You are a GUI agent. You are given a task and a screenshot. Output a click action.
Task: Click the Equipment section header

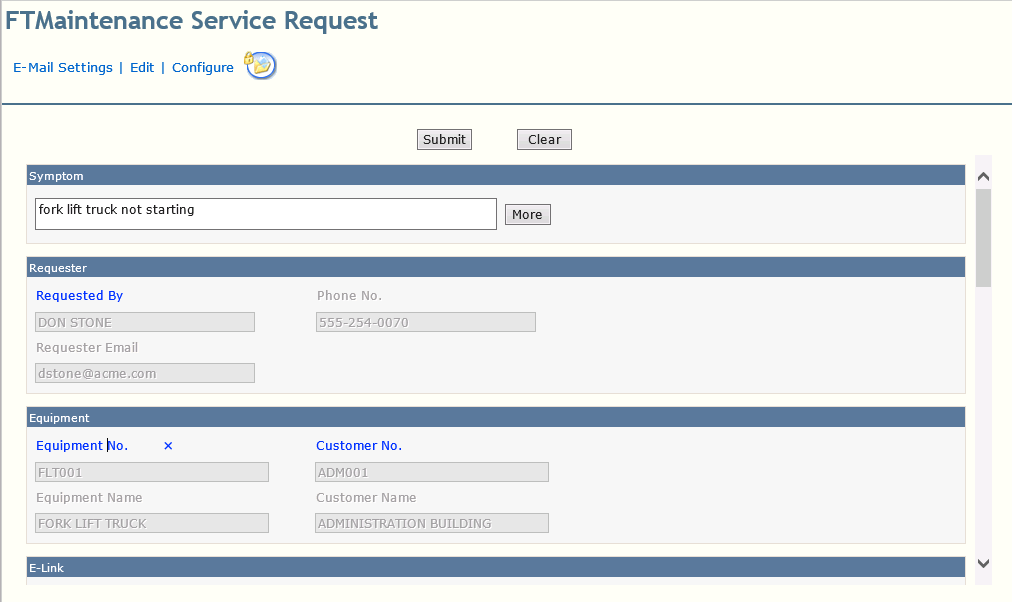[x=496, y=417]
